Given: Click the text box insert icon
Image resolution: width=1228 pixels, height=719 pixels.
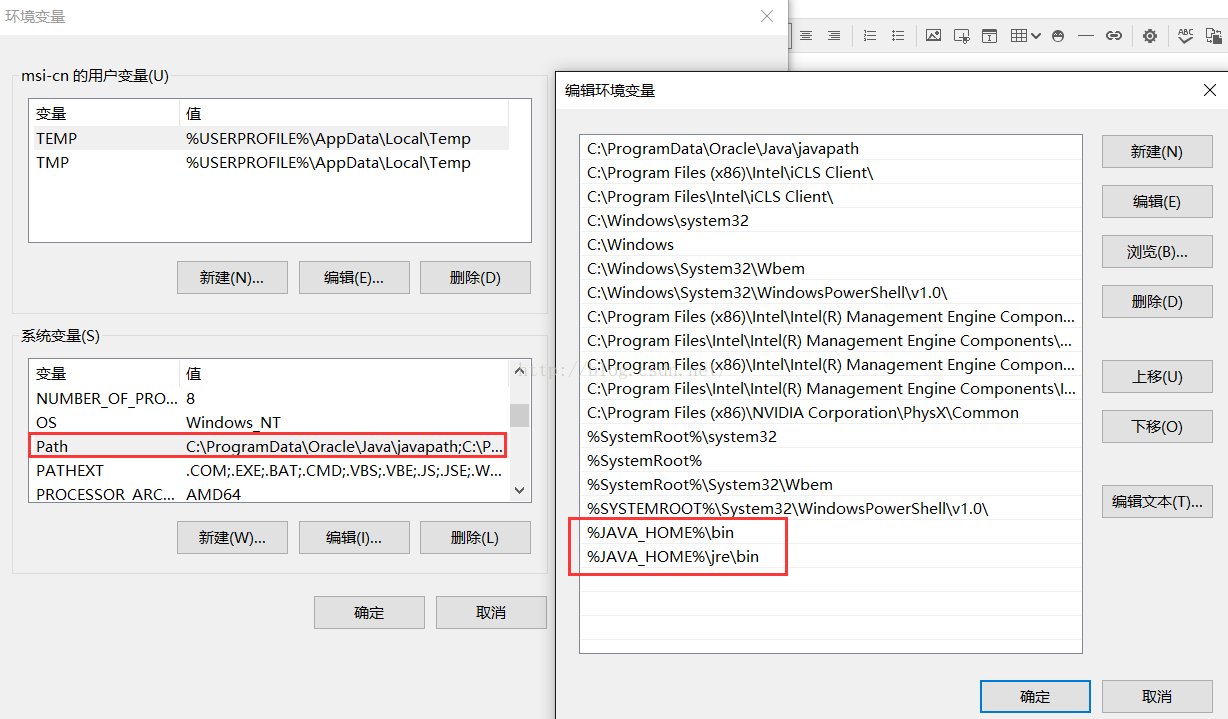Looking at the screenshot, I should click(988, 35).
